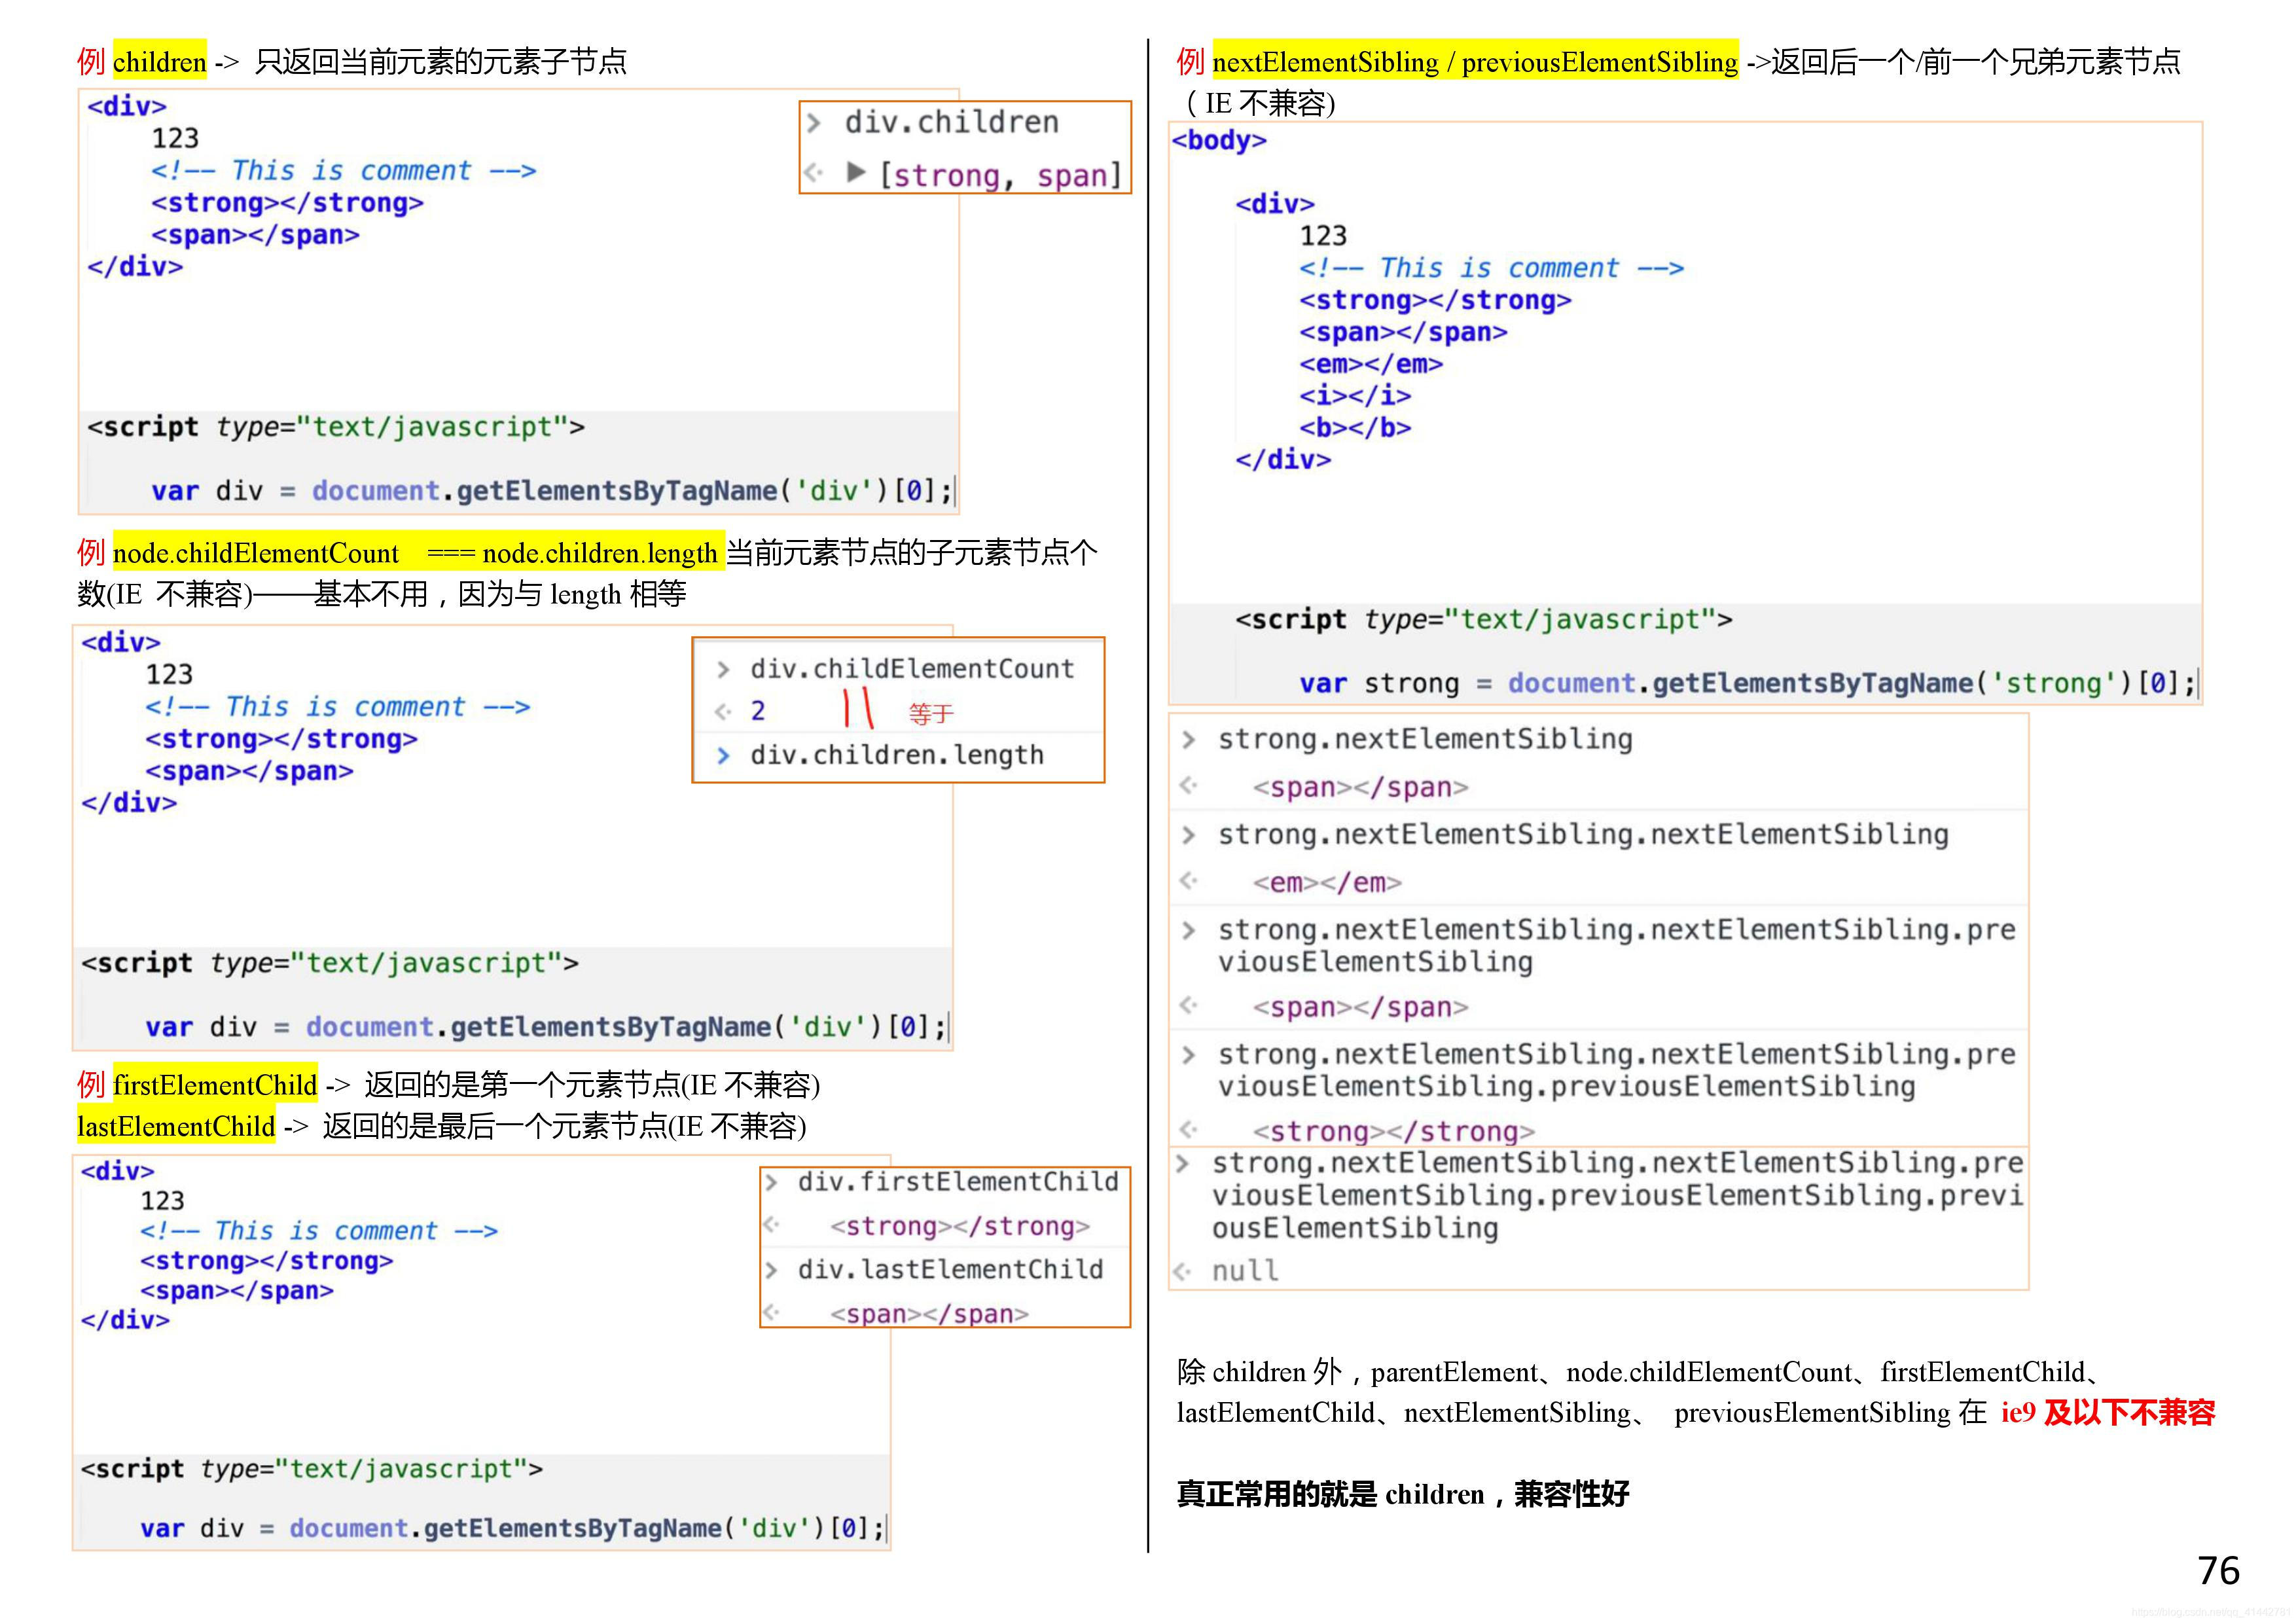Click the prompt chevron beside div.lastElementChild
The image size is (2296, 1624).
771,1270
